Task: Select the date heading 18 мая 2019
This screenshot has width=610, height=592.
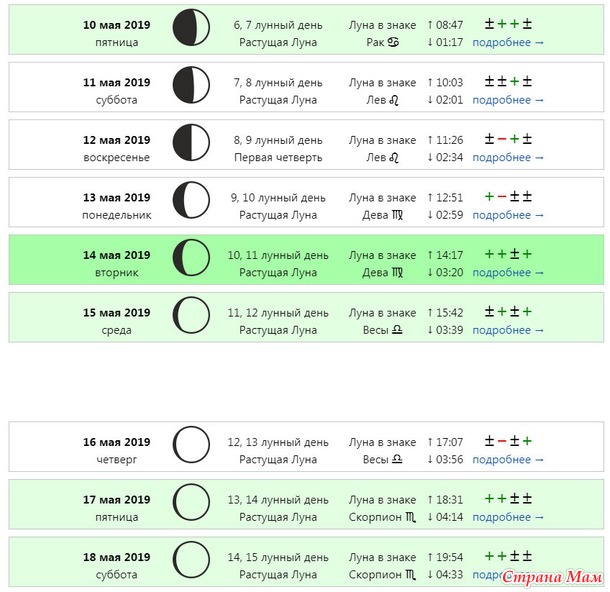Action: (116, 557)
